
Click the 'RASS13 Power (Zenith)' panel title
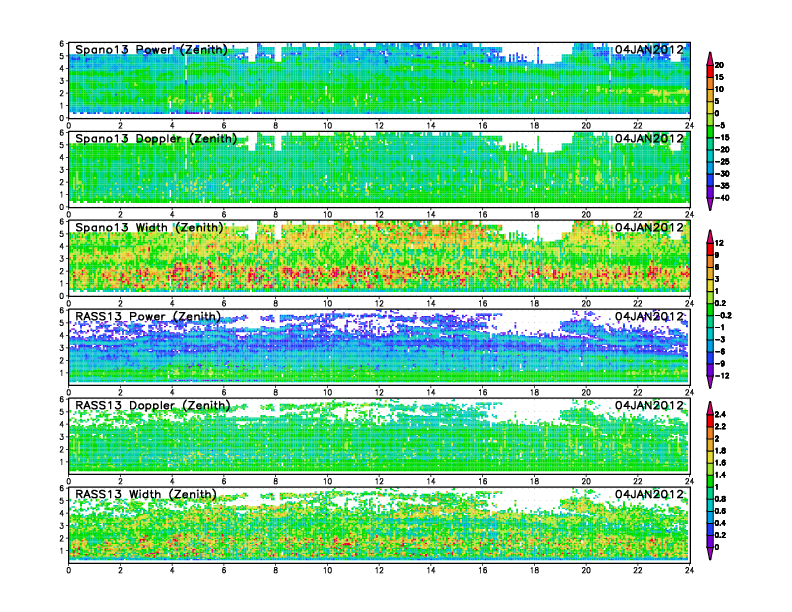(x=148, y=316)
